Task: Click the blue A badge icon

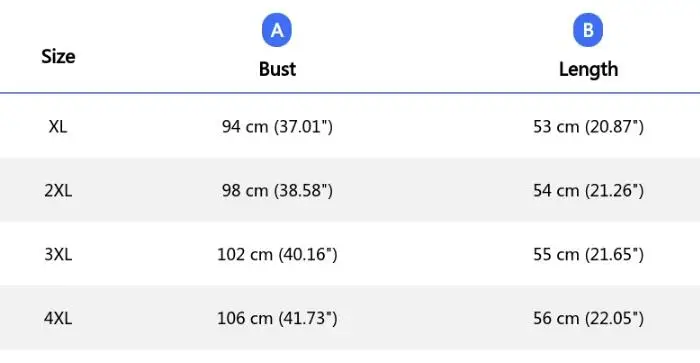Action: coord(277,30)
